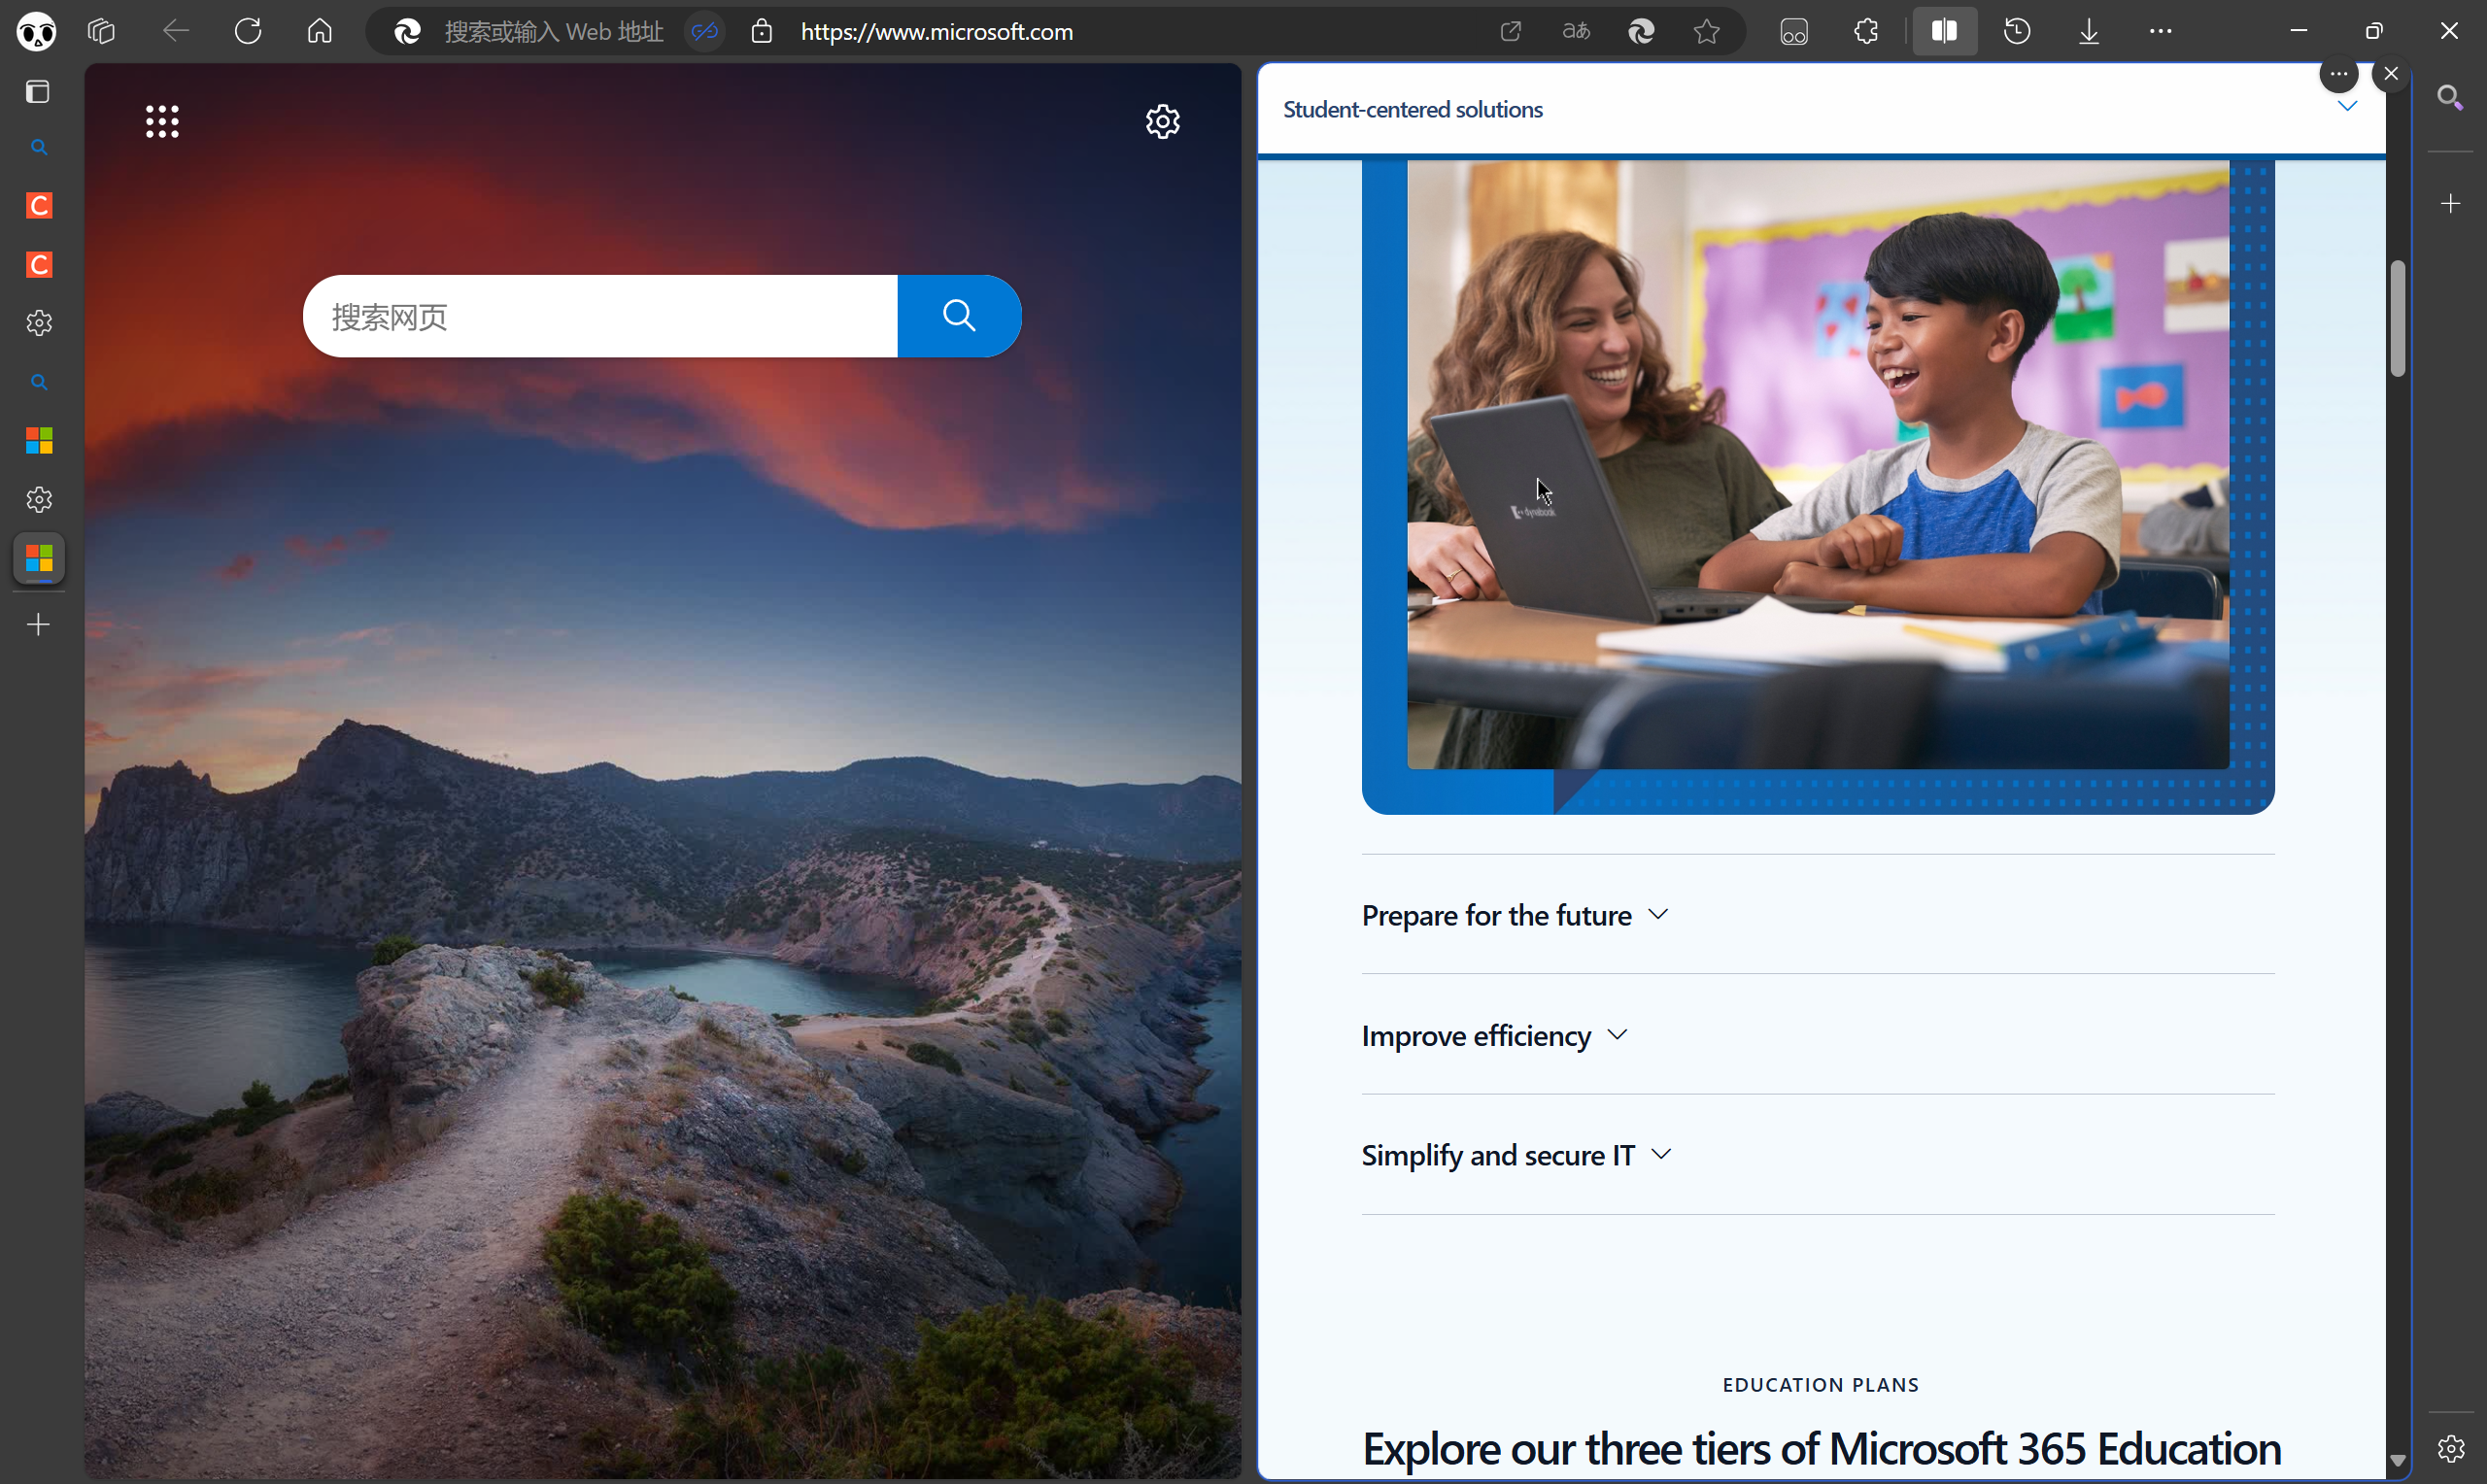This screenshot has height=1484, width=2487.
Task: Click the blue search button on new tab page
Action: [958, 316]
